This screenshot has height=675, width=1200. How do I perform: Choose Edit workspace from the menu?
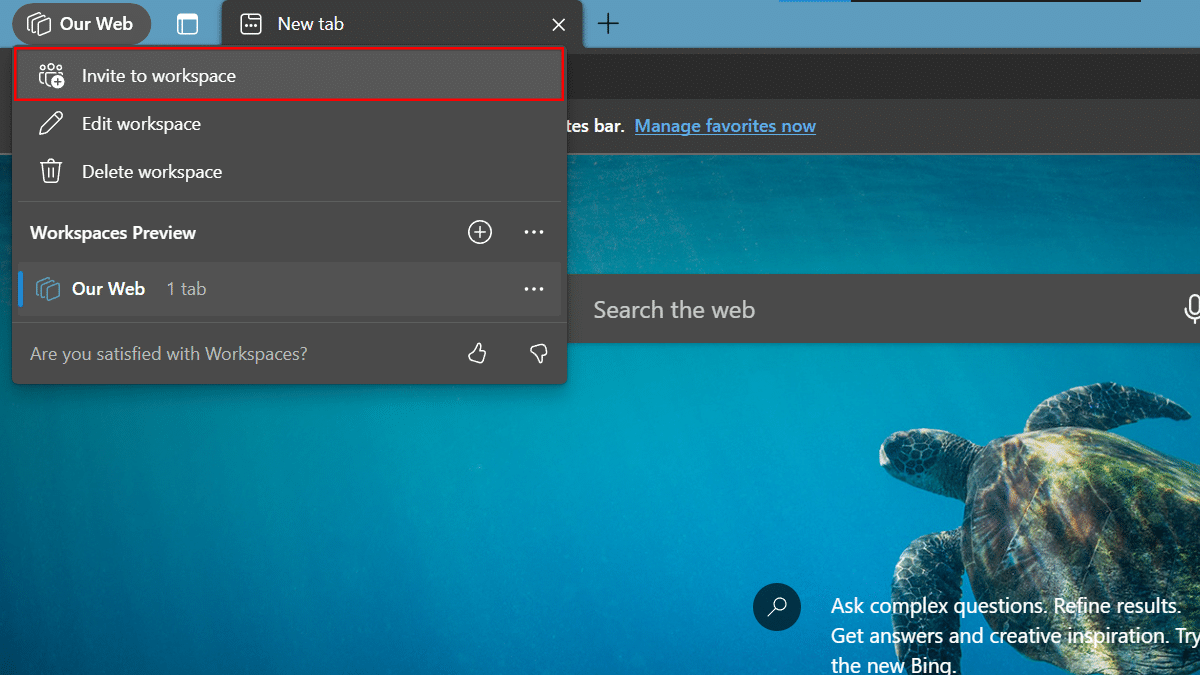[289, 124]
